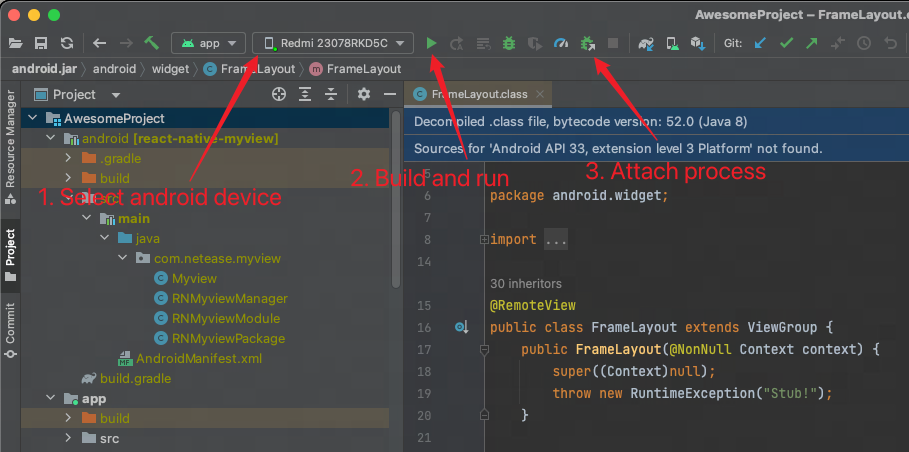Open Redmi 23078RKD5C device dropdown

[x=333, y=43]
